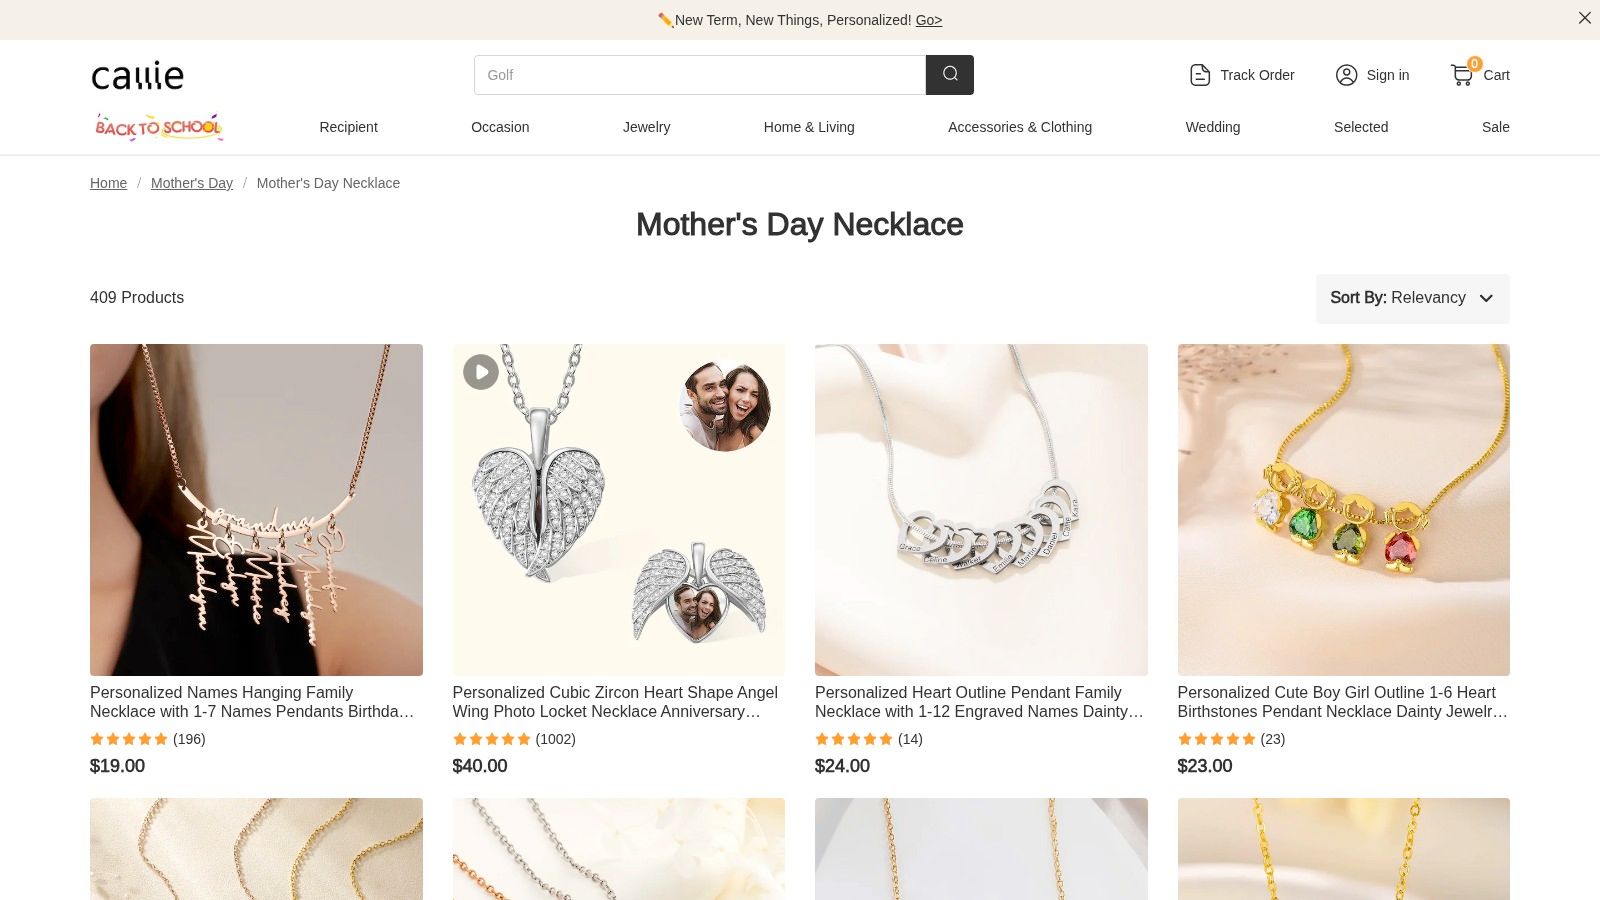The image size is (1600, 900).
Task: Open the Recipient menu
Action: click(x=348, y=127)
